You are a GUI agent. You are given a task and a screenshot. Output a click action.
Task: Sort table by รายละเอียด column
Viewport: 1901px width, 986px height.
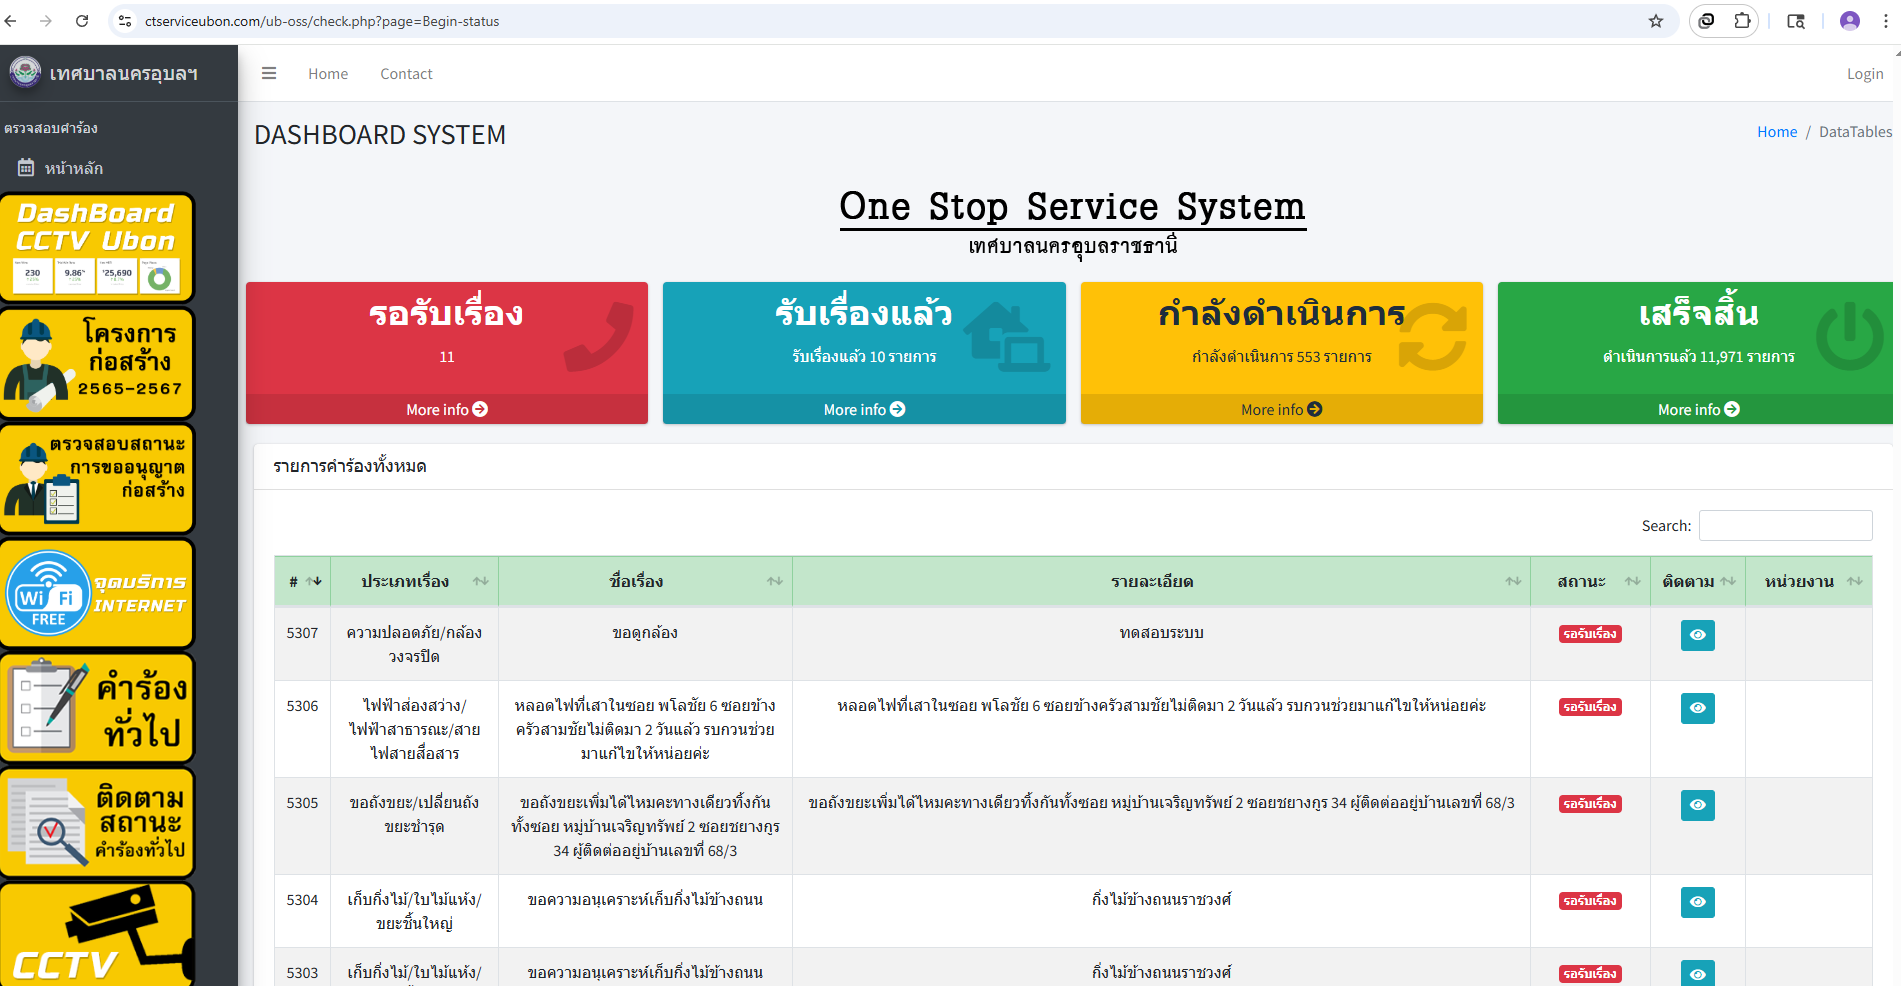point(1161,581)
